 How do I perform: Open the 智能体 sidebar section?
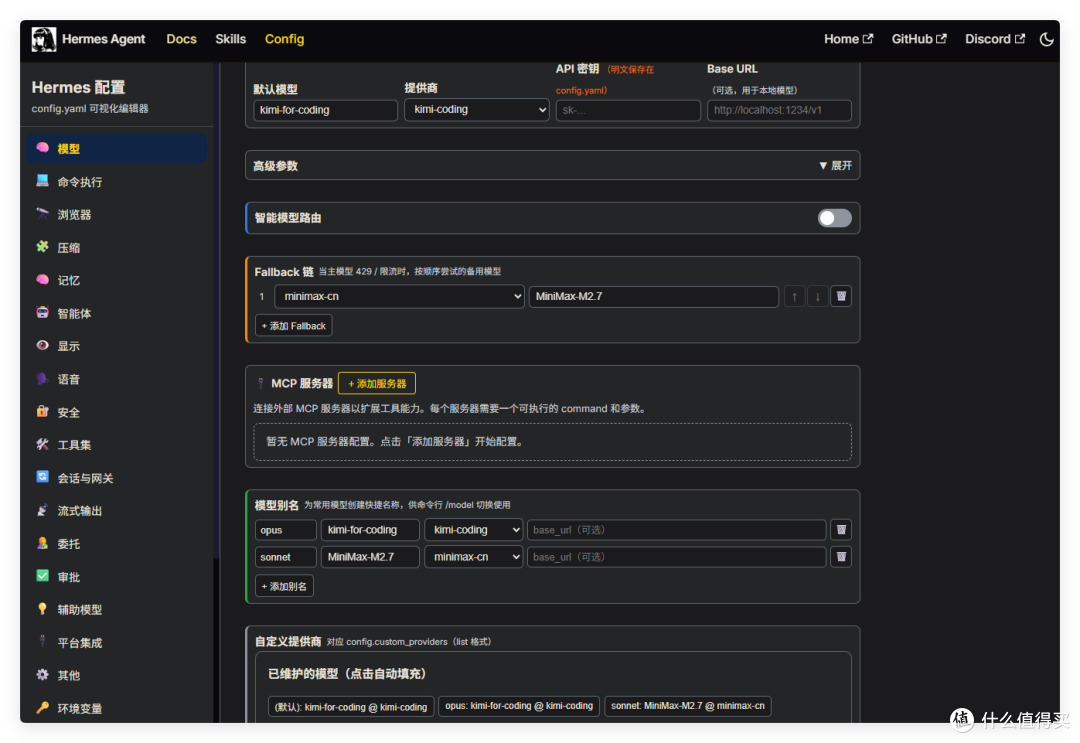pyautogui.click(x=116, y=313)
